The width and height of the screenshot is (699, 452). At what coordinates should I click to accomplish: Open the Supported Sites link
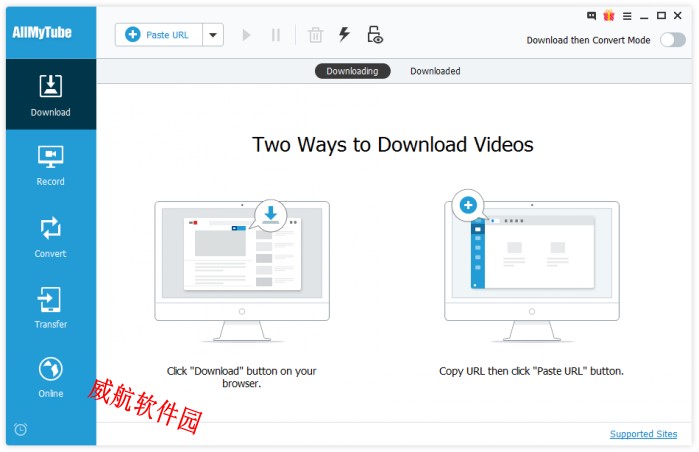click(643, 434)
